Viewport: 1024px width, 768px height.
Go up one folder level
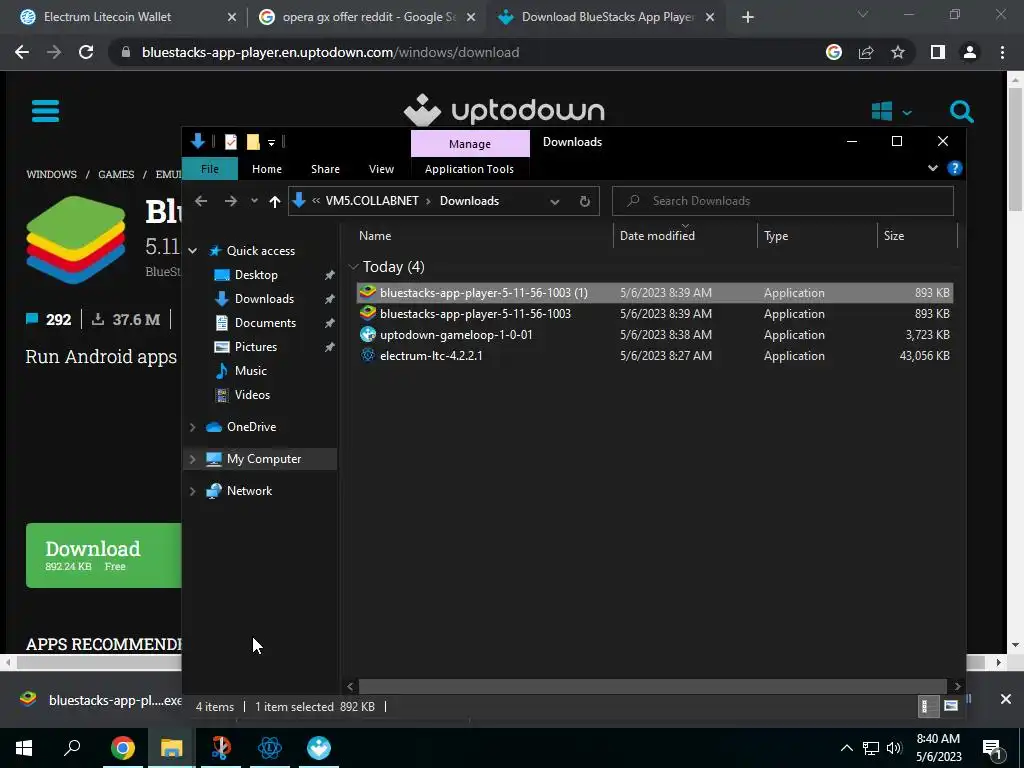(275, 201)
